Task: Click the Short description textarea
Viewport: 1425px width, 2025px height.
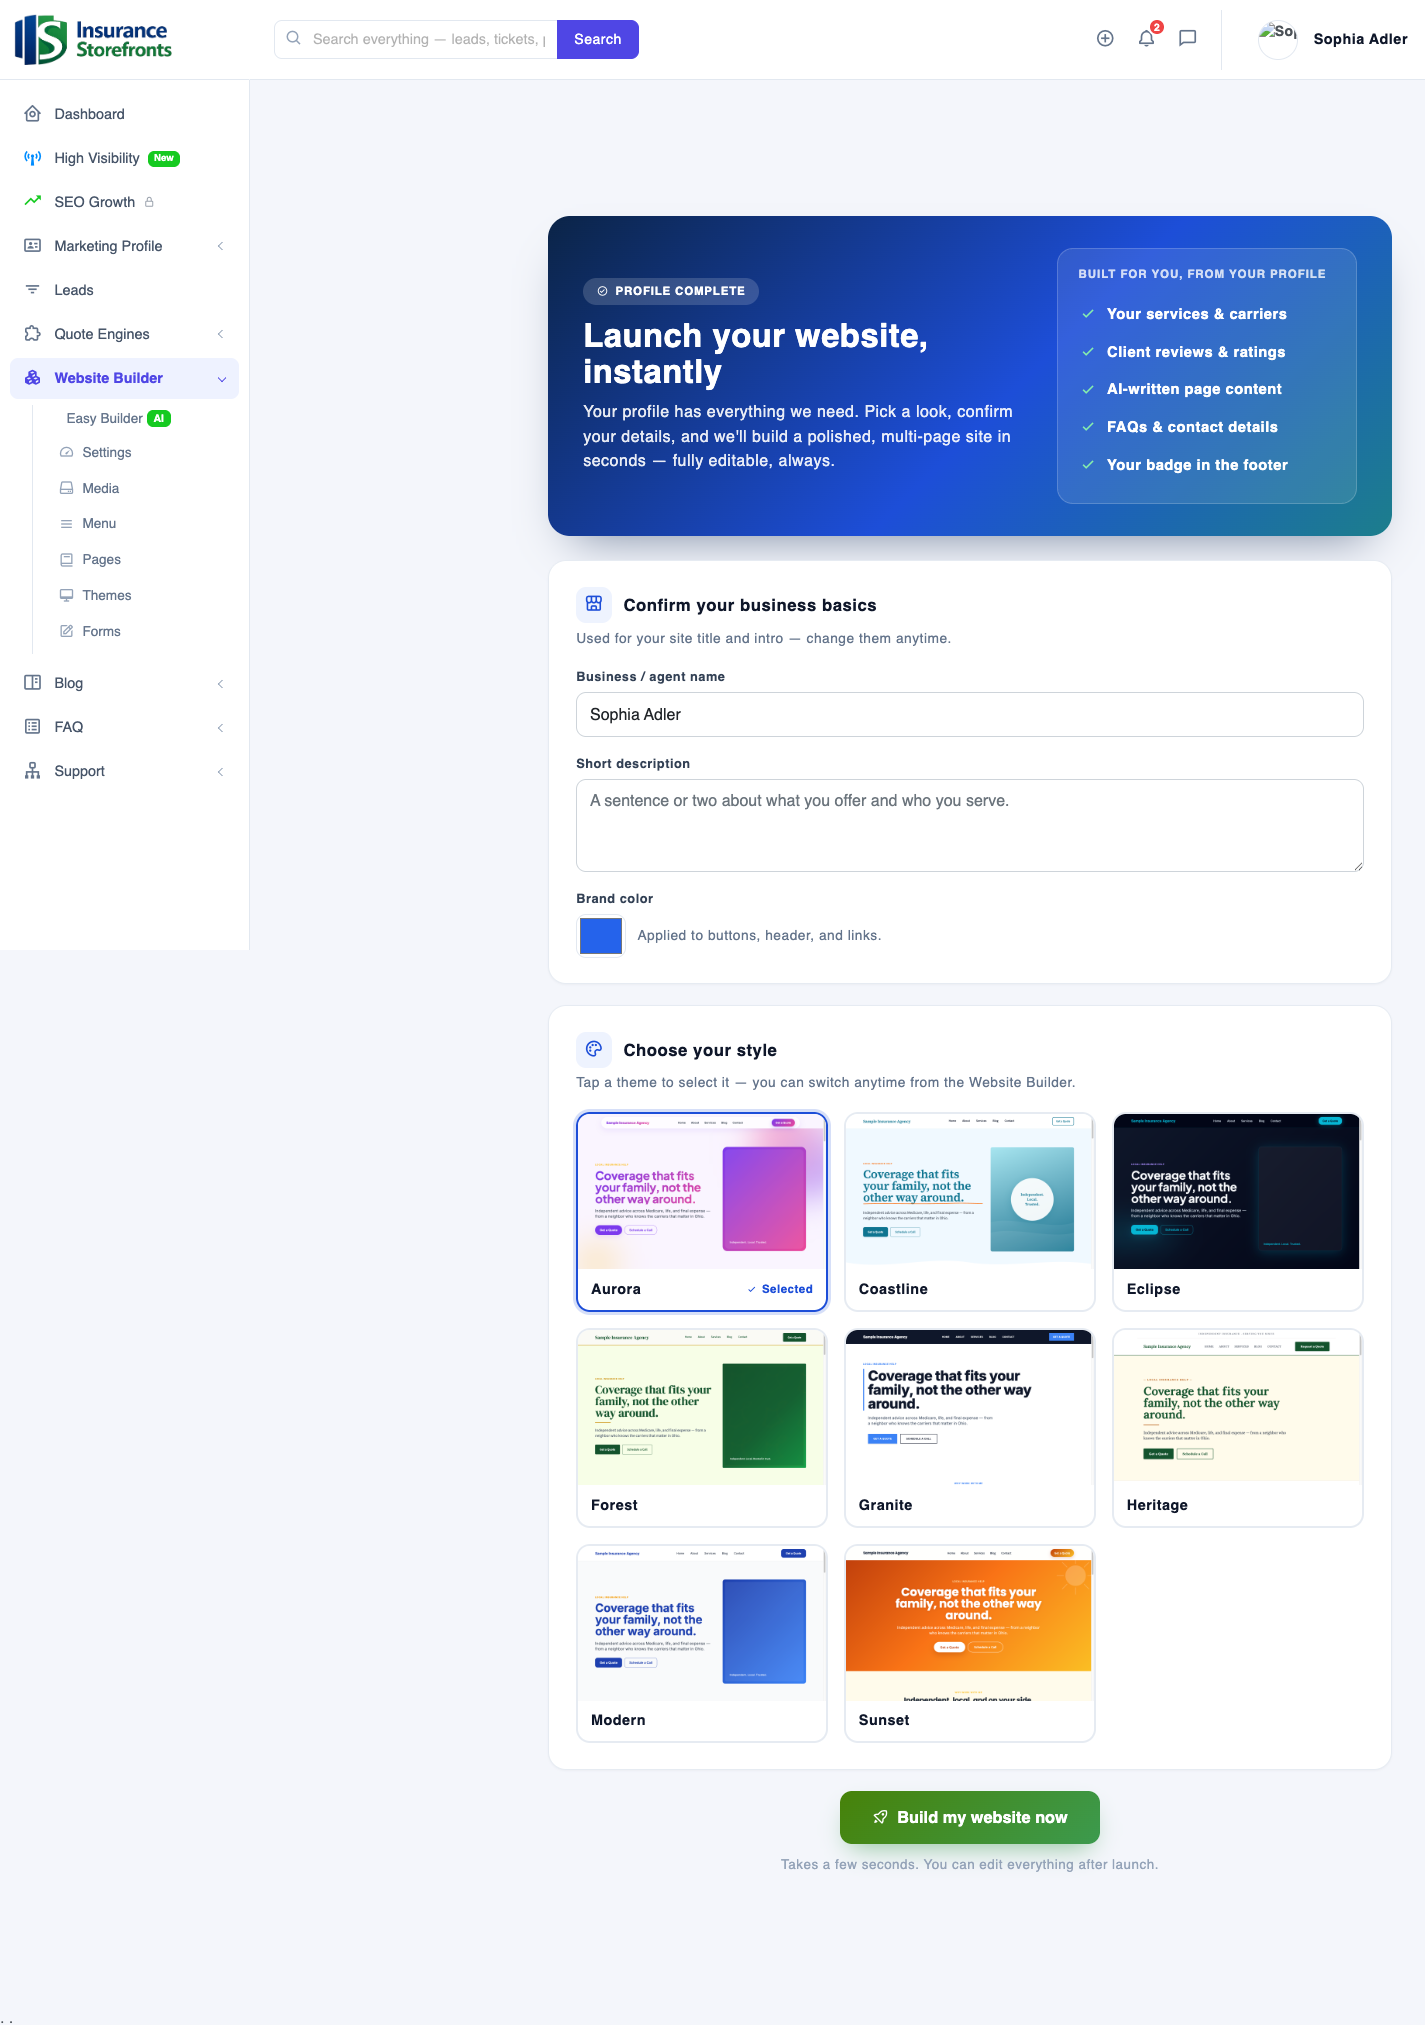Action: pyautogui.click(x=970, y=825)
